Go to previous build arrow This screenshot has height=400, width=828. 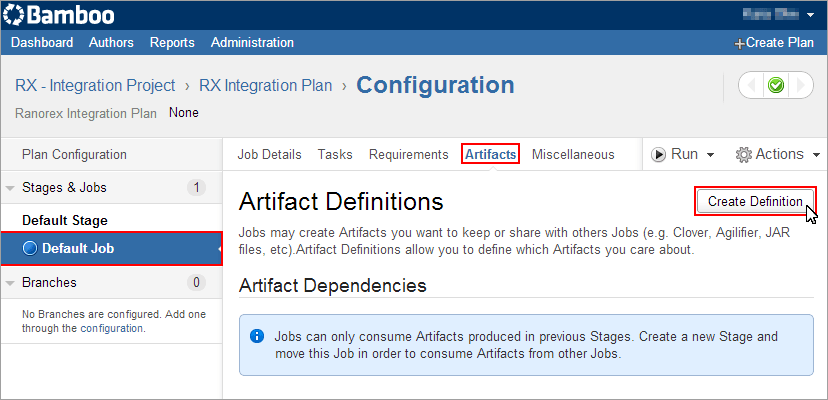pos(752,85)
